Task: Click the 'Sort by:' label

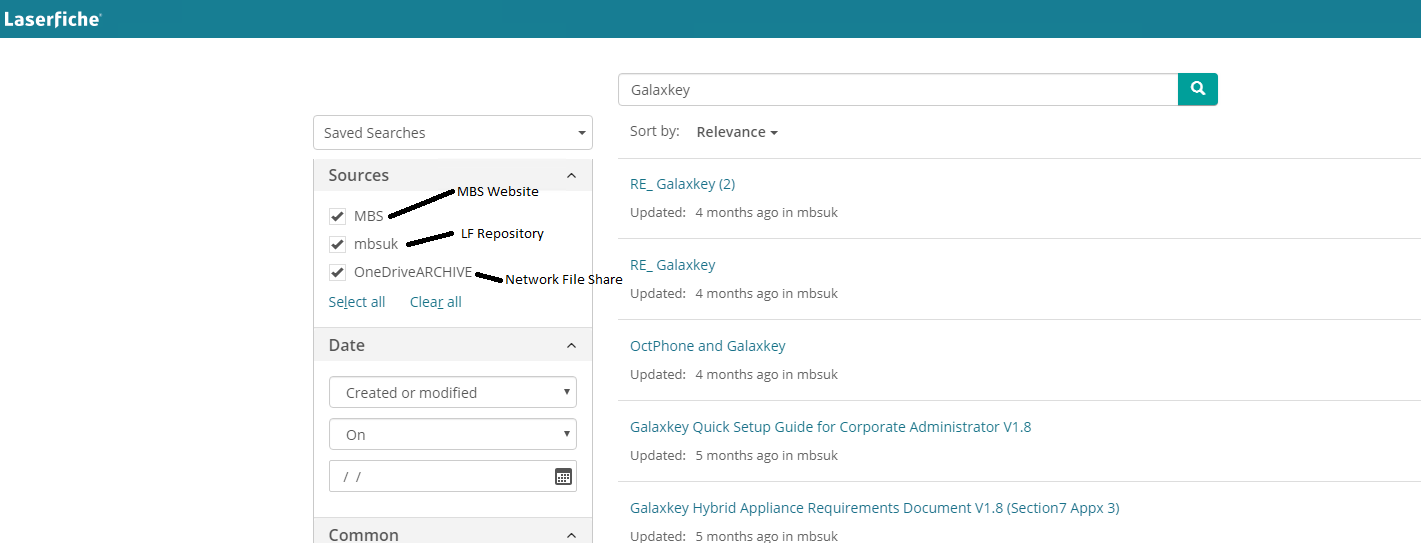Action: 655,131
